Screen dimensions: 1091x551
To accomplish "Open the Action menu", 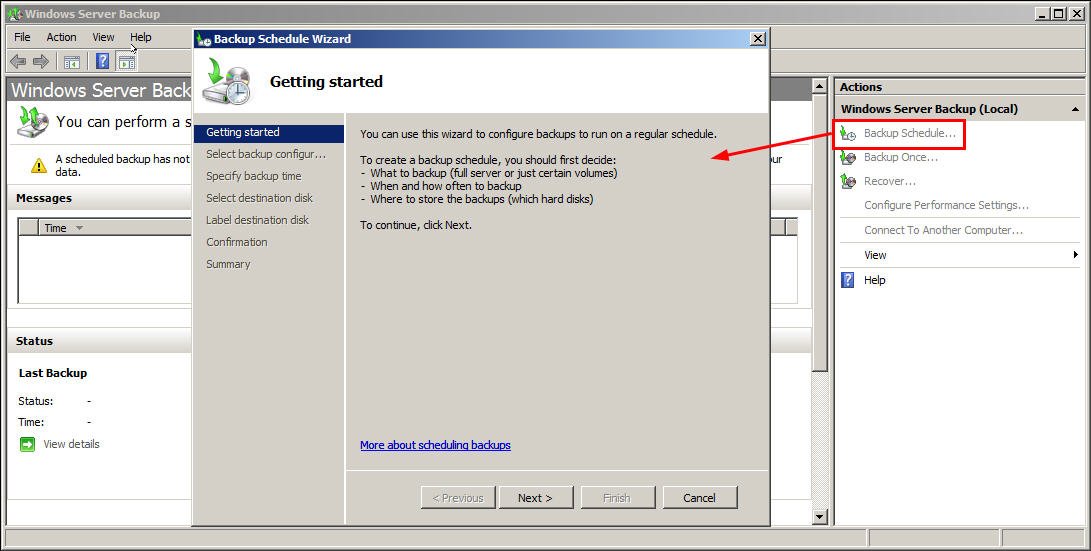I will tap(61, 37).
